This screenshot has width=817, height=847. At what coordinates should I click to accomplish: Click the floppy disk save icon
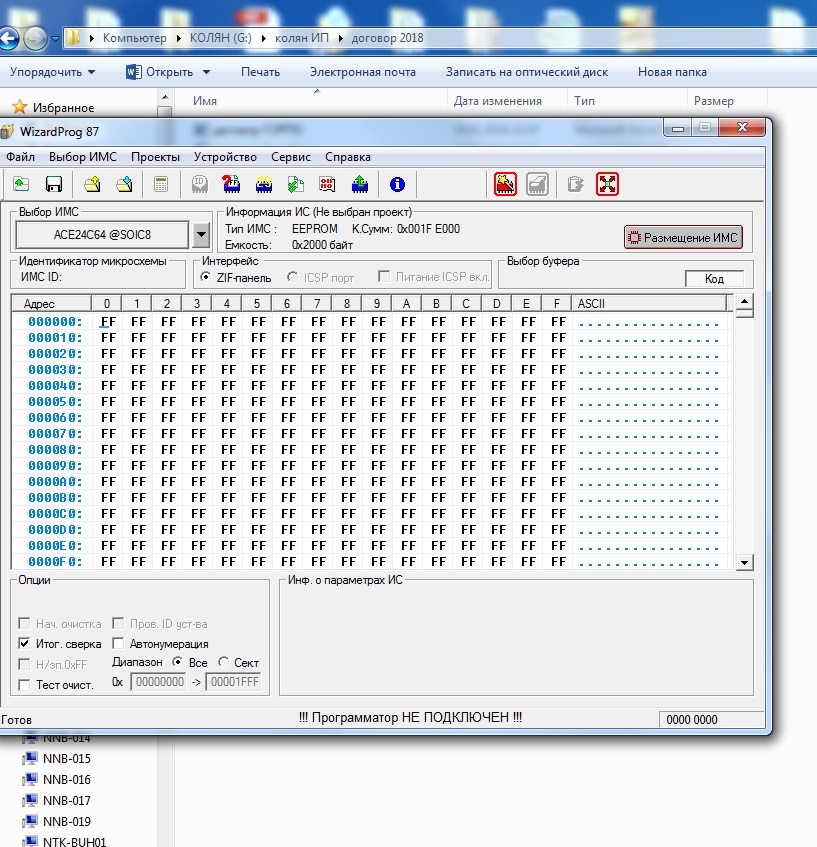click(54, 184)
